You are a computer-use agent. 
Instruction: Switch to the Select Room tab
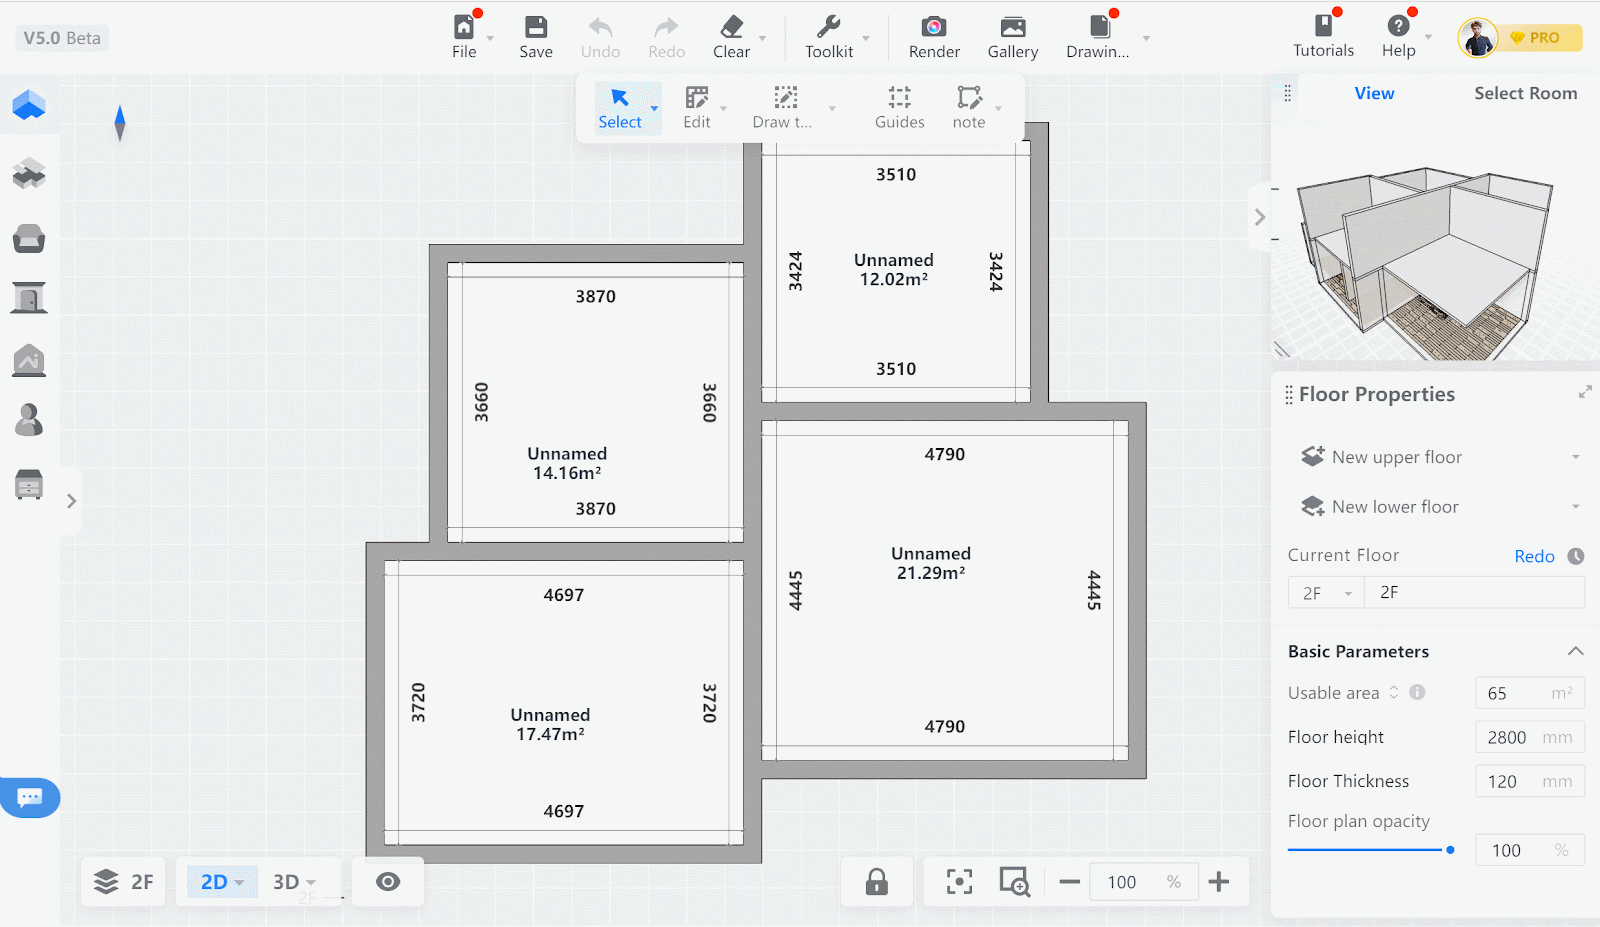[1525, 93]
